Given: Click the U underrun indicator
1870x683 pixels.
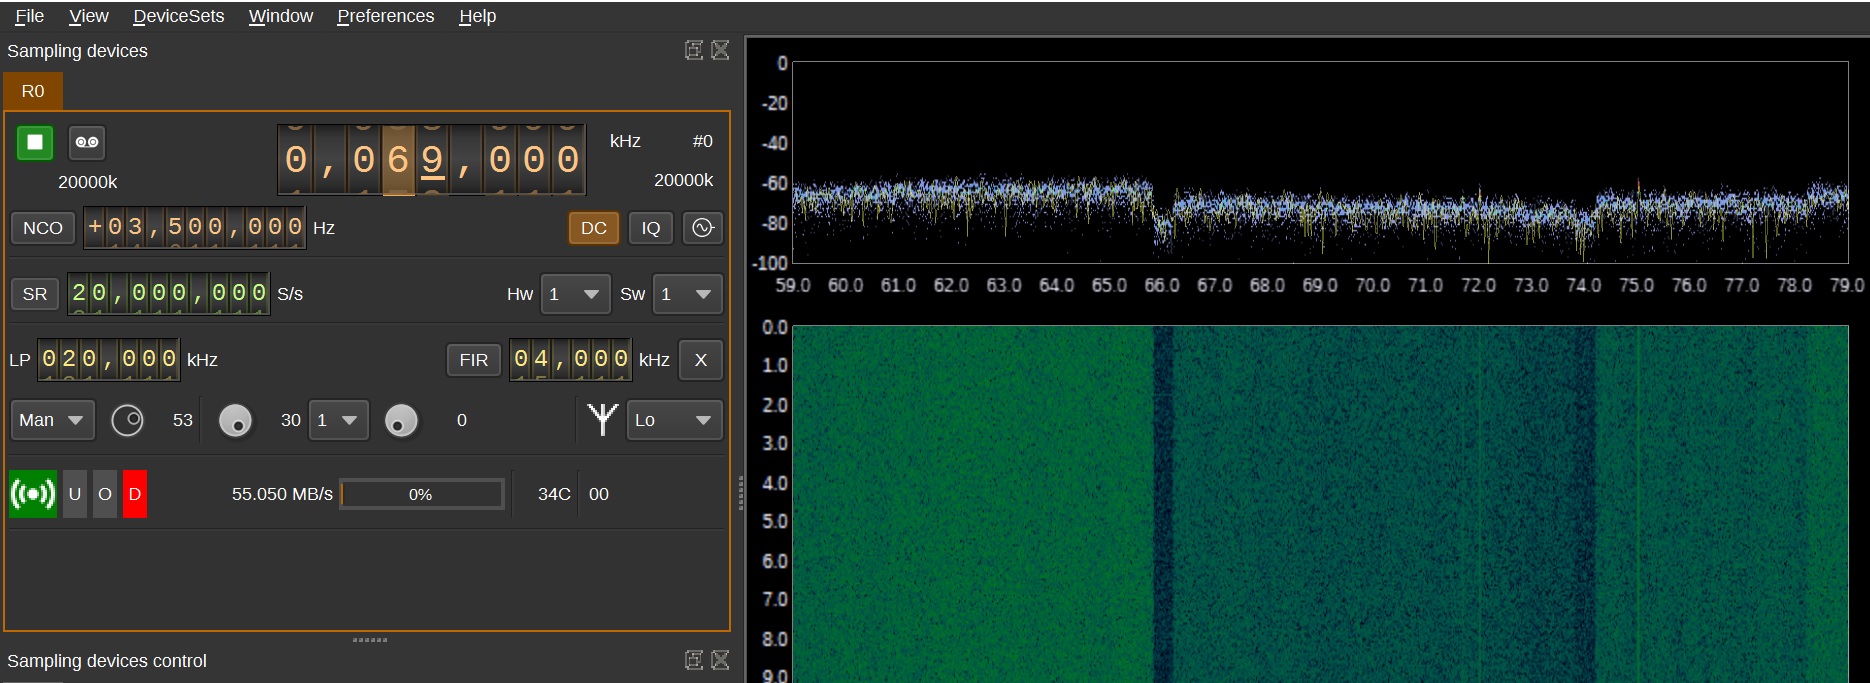Looking at the screenshot, I should point(75,494).
